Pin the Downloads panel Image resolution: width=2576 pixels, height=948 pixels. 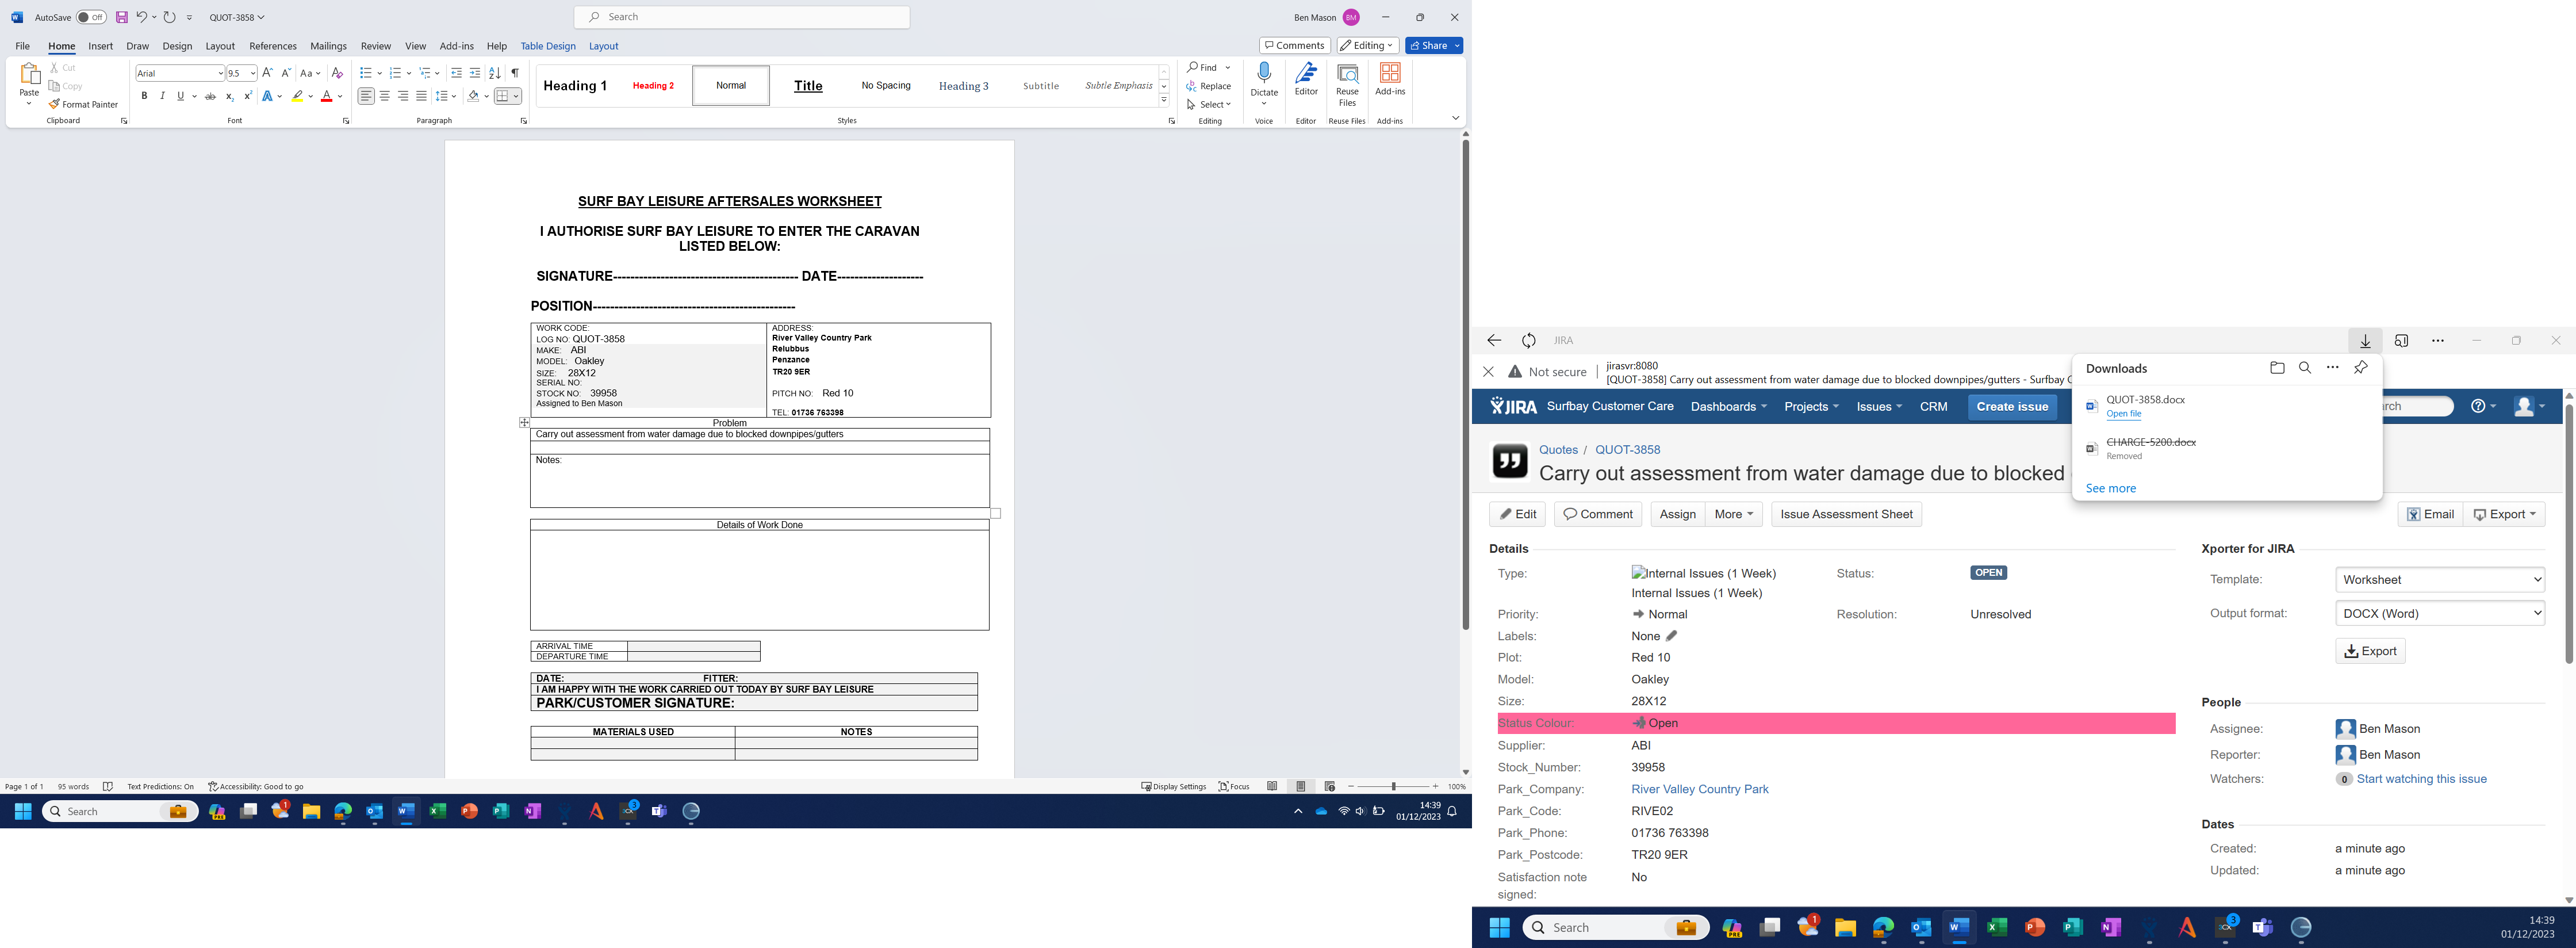pyautogui.click(x=2361, y=368)
